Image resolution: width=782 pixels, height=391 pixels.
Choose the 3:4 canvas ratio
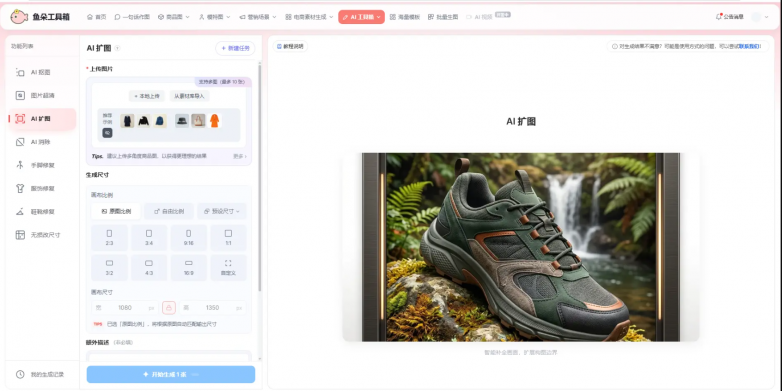click(x=149, y=237)
